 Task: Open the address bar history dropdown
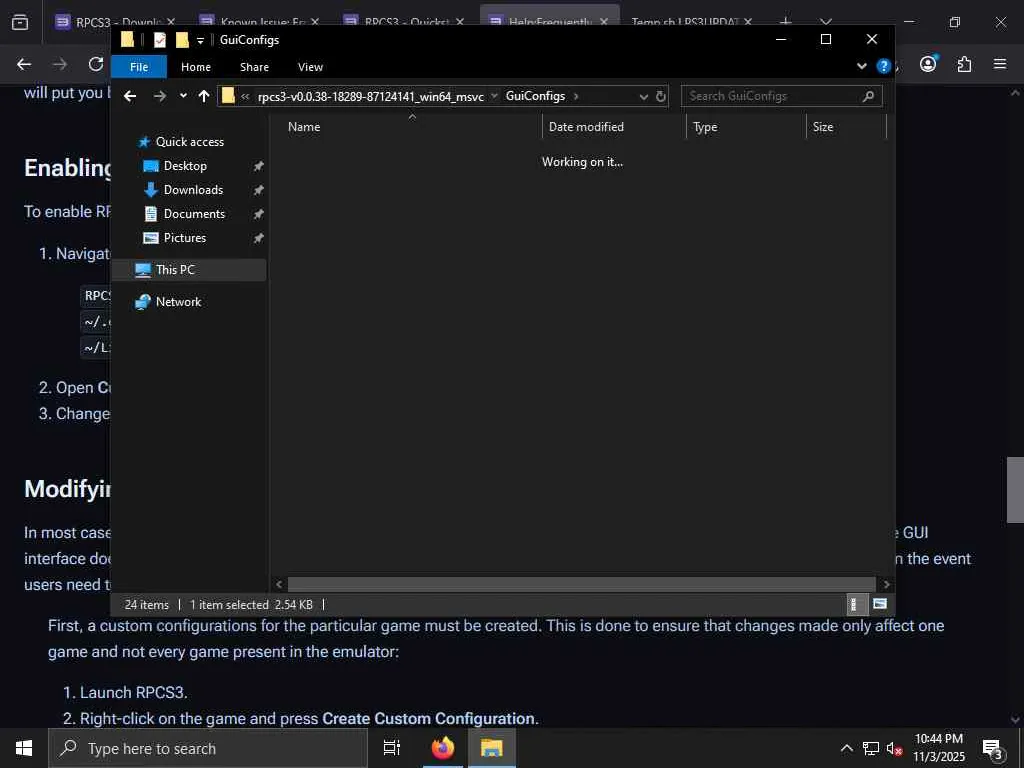click(x=644, y=96)
